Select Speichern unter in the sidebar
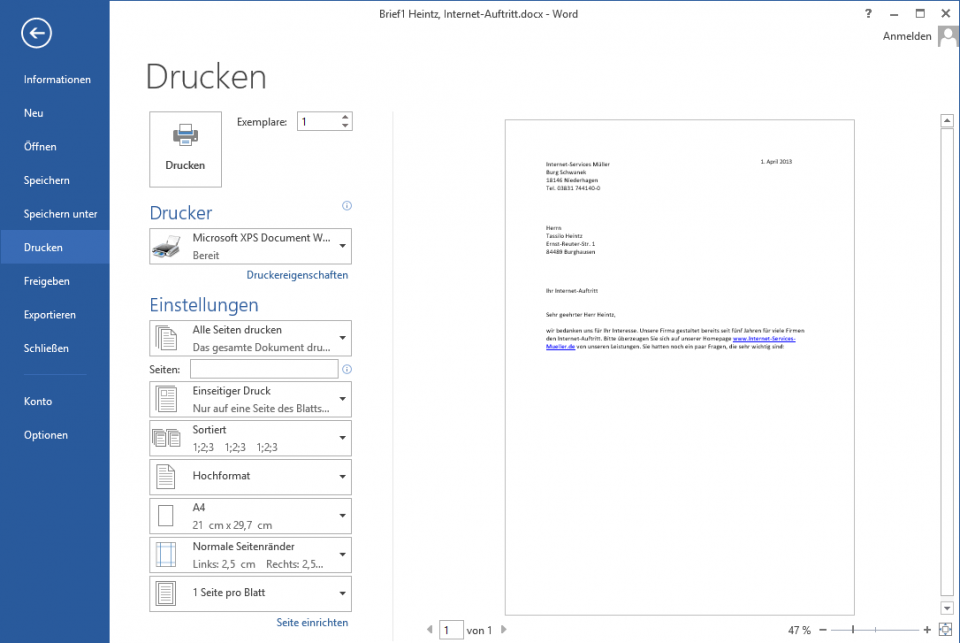 pos(60,214)
